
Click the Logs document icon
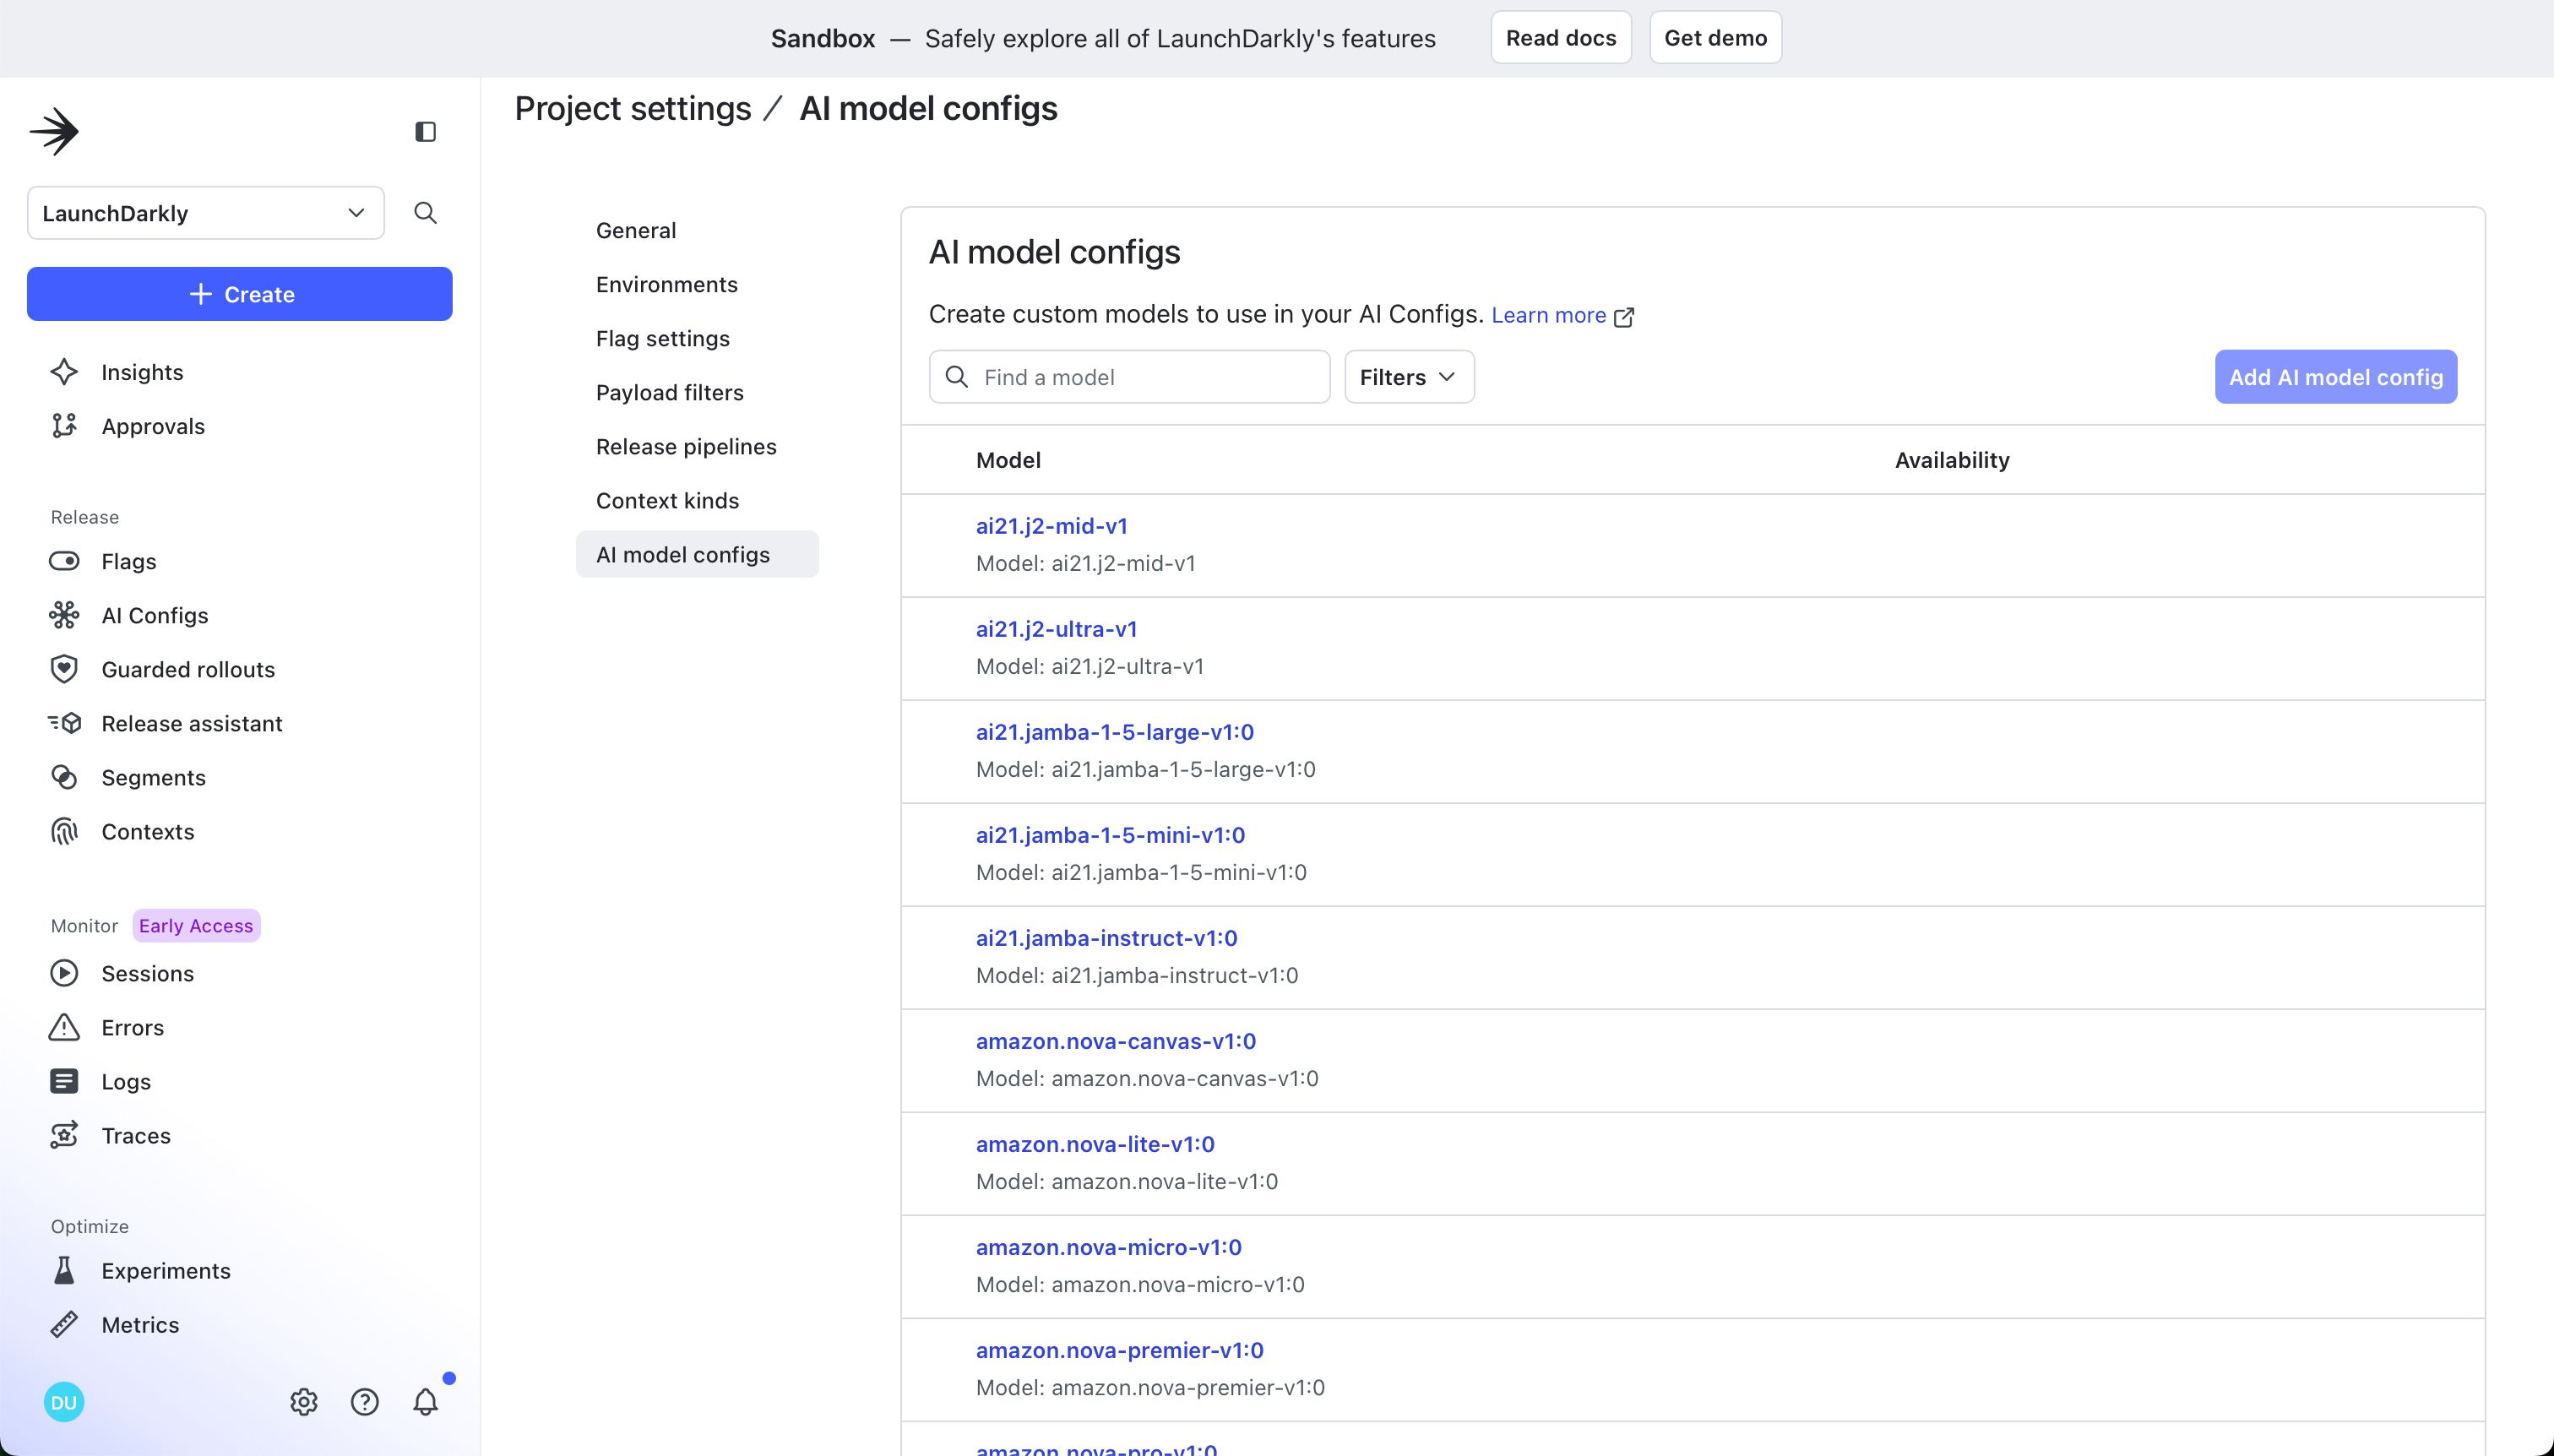point(64,1081)
